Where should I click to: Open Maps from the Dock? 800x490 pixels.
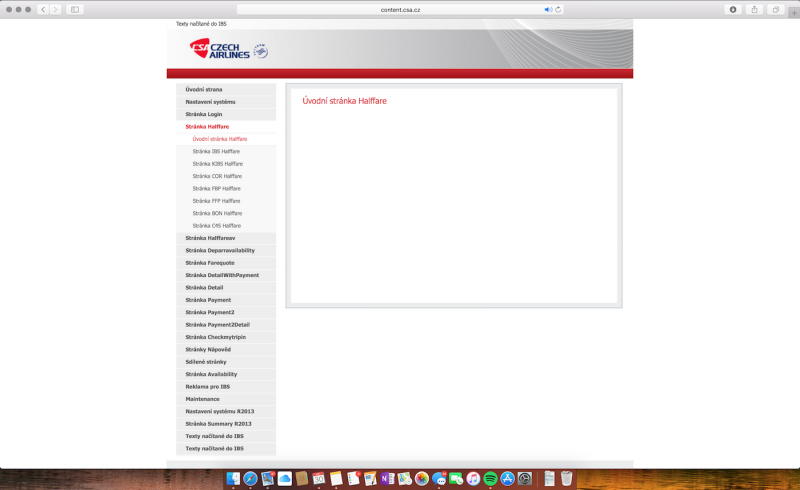405,478
